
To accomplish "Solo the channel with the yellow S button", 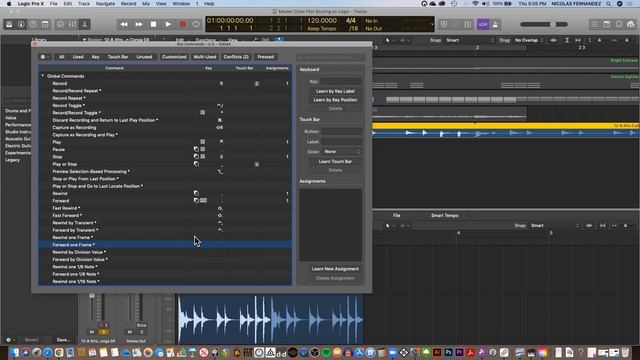I will click(x=103, y=332).
